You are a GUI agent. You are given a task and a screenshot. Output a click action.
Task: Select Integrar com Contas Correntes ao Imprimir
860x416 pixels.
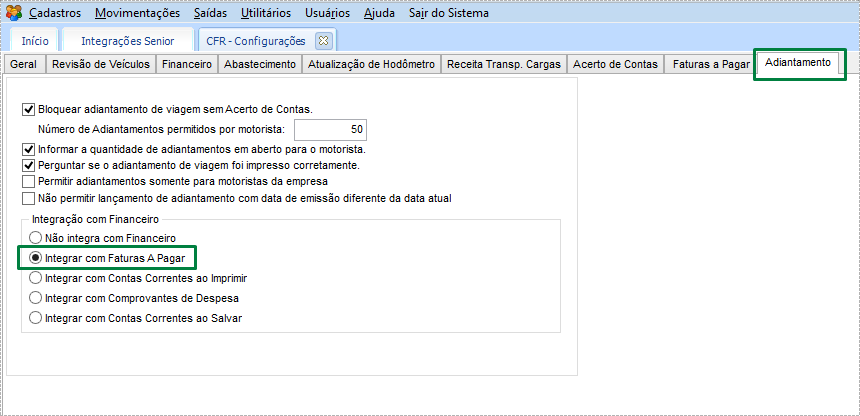pyautogui.click(x=36, y=278)
